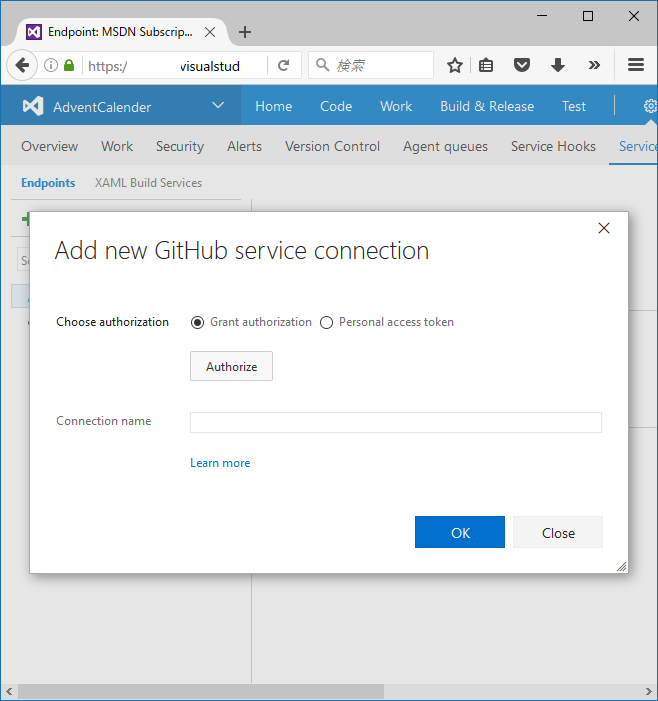Open a new browser tab
The image size is (658, 701).
tap(245, 32)
